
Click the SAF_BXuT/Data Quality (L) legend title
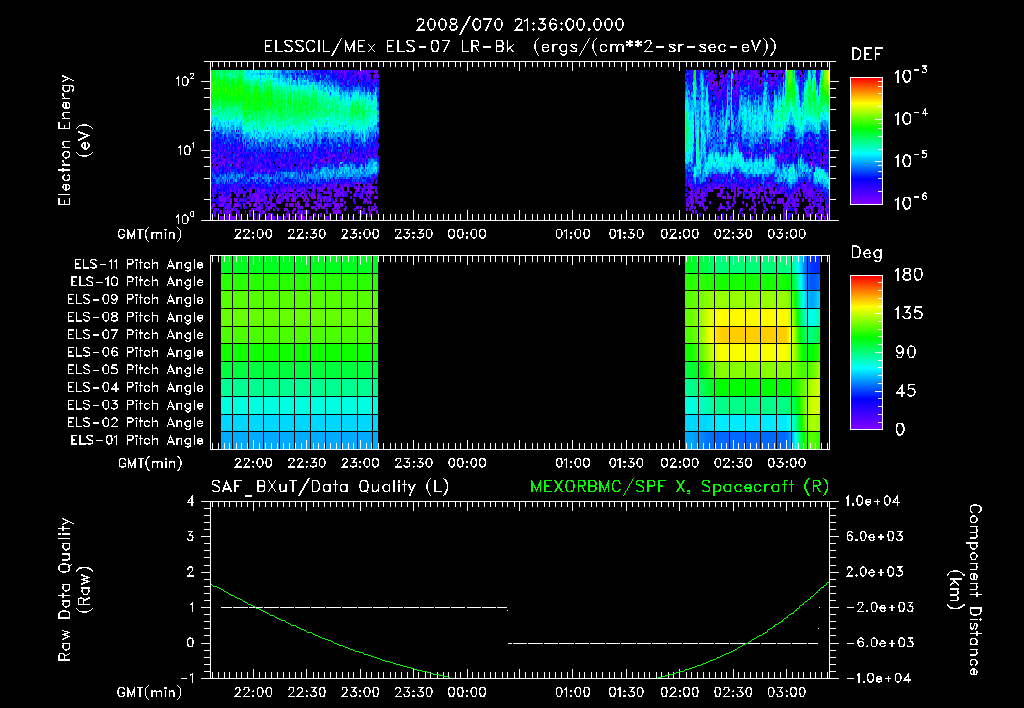[x=330, y=487]
